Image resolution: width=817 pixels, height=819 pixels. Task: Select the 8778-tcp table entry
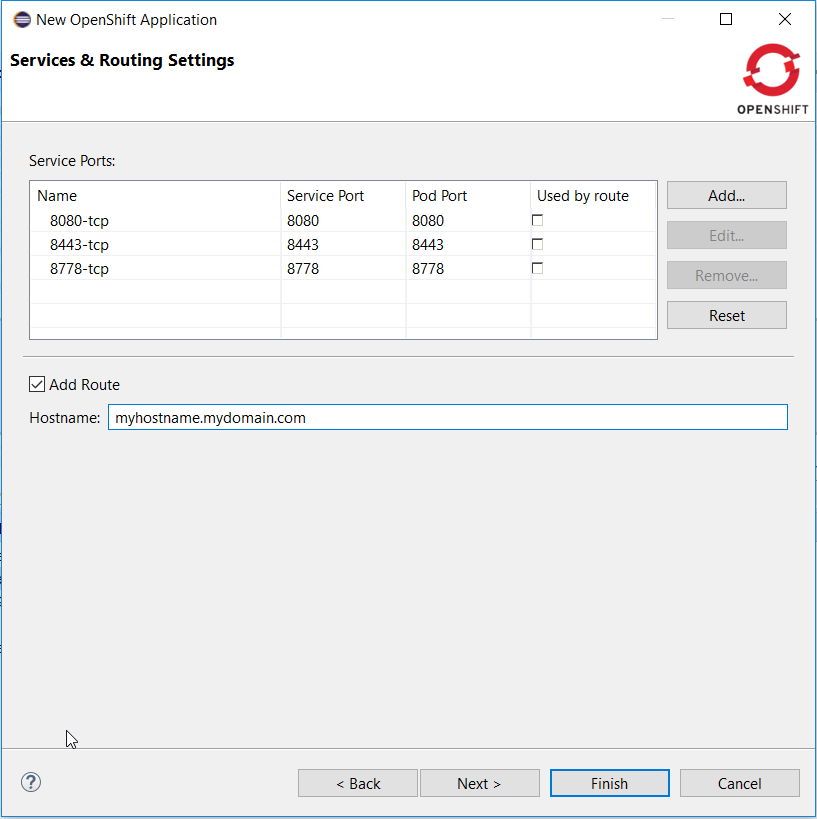pos(79,269)
